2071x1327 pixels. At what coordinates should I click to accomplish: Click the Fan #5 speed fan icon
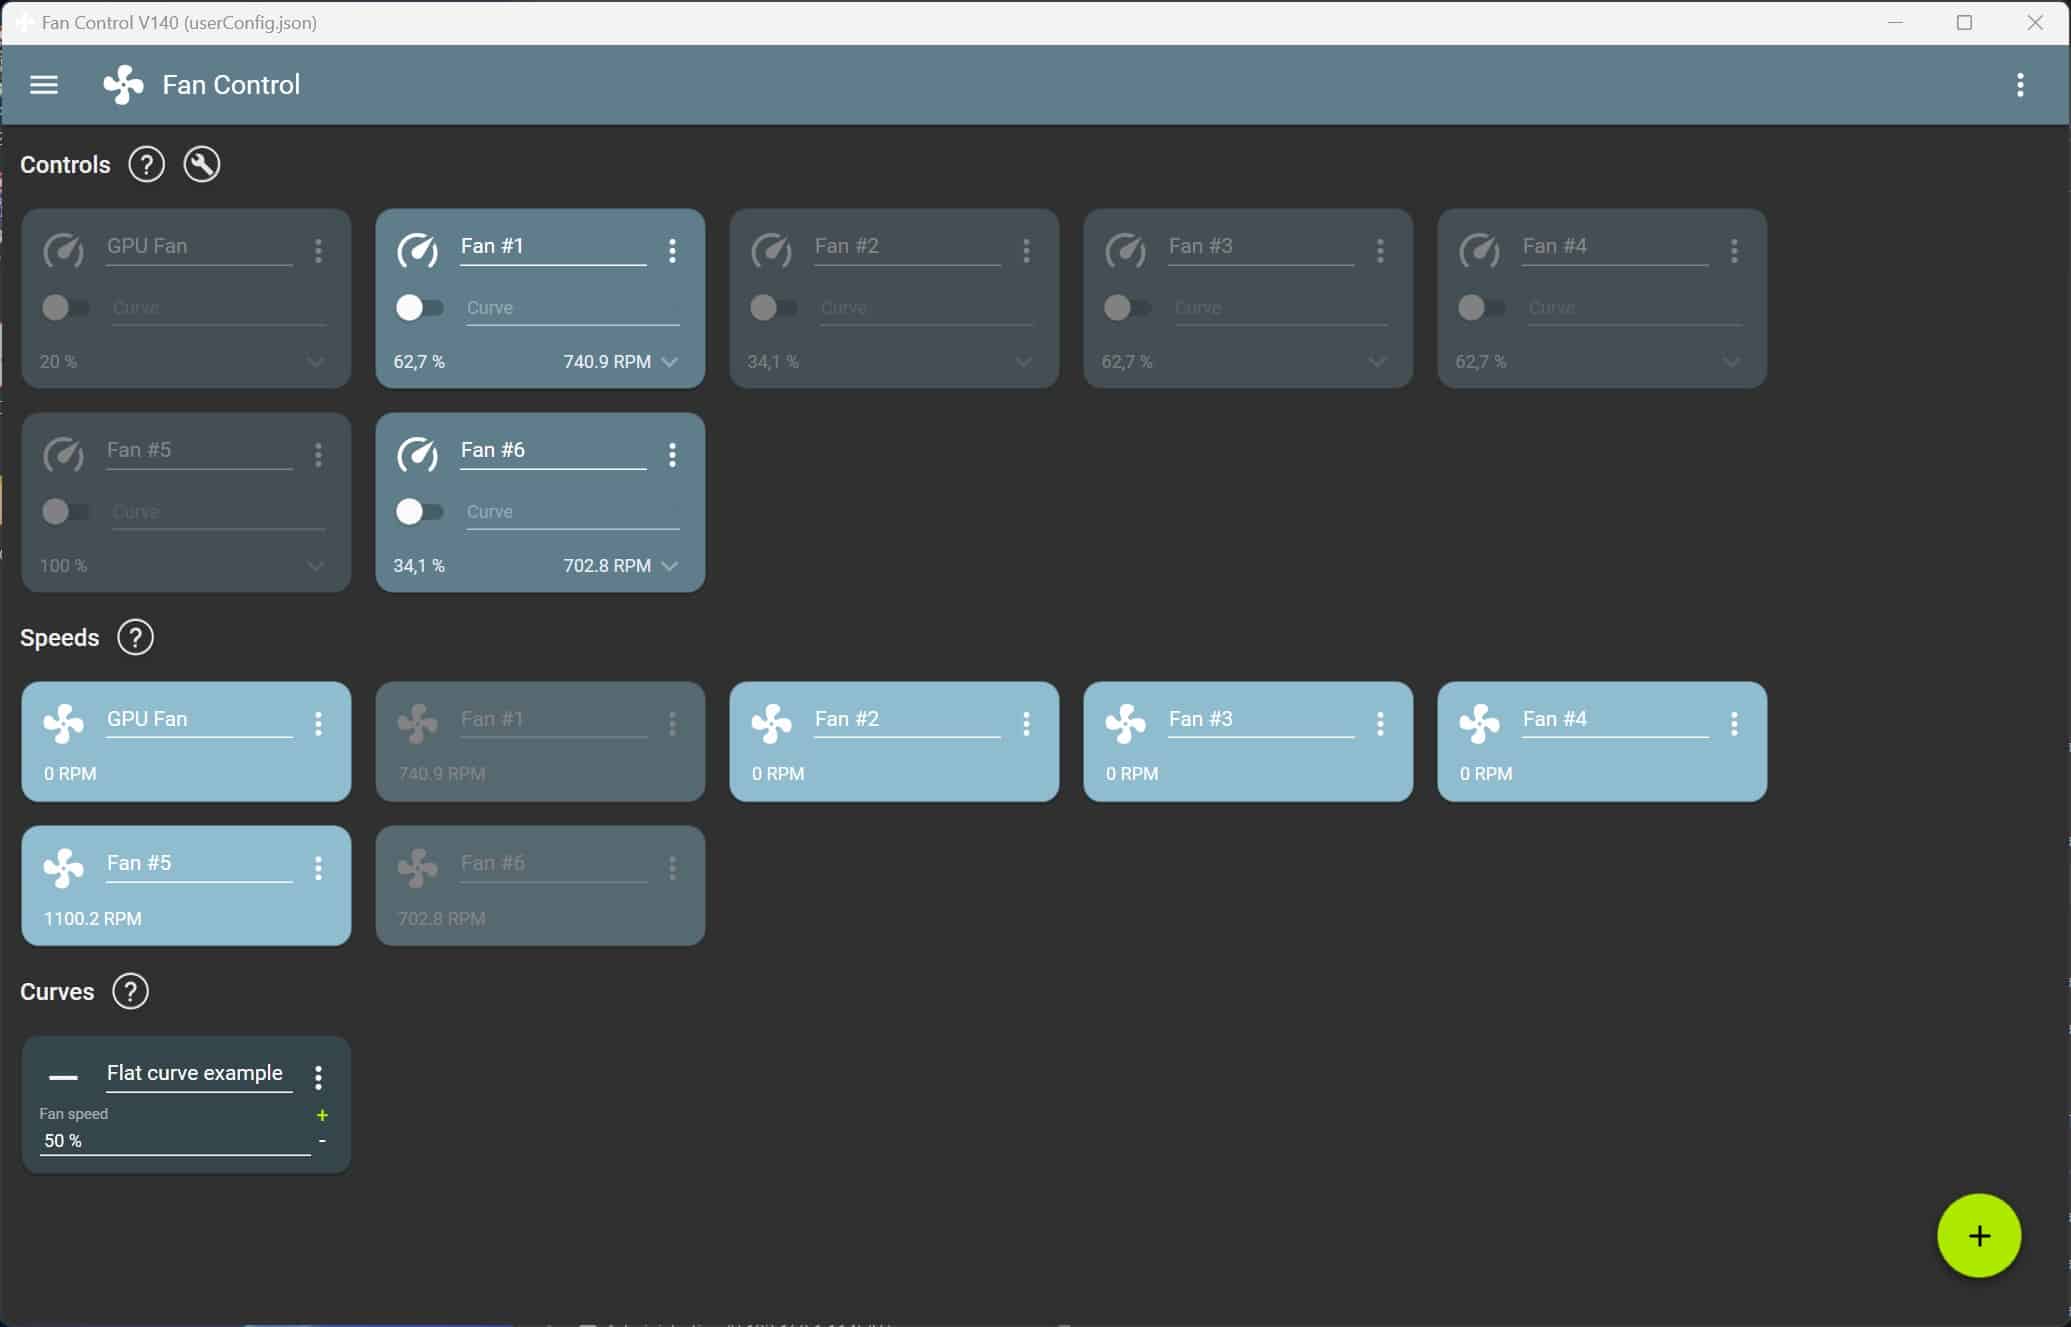coord(64,867)
